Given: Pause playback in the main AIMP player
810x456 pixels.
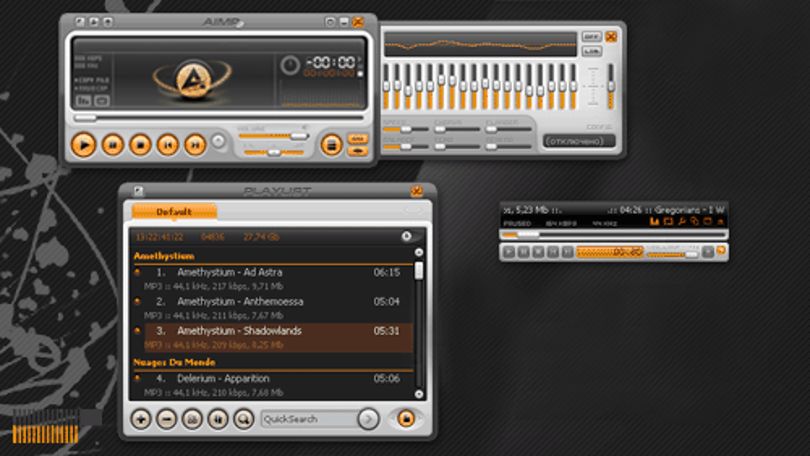Looking at the screenshot, I should (x=113, y=145).
